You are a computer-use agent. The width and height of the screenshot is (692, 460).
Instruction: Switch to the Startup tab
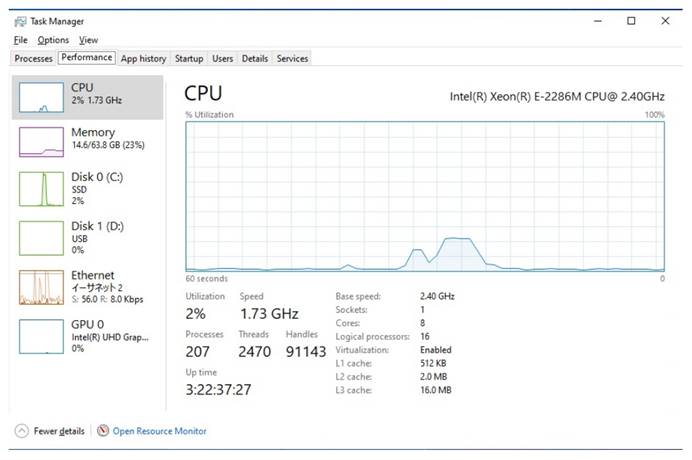(189, 58)
